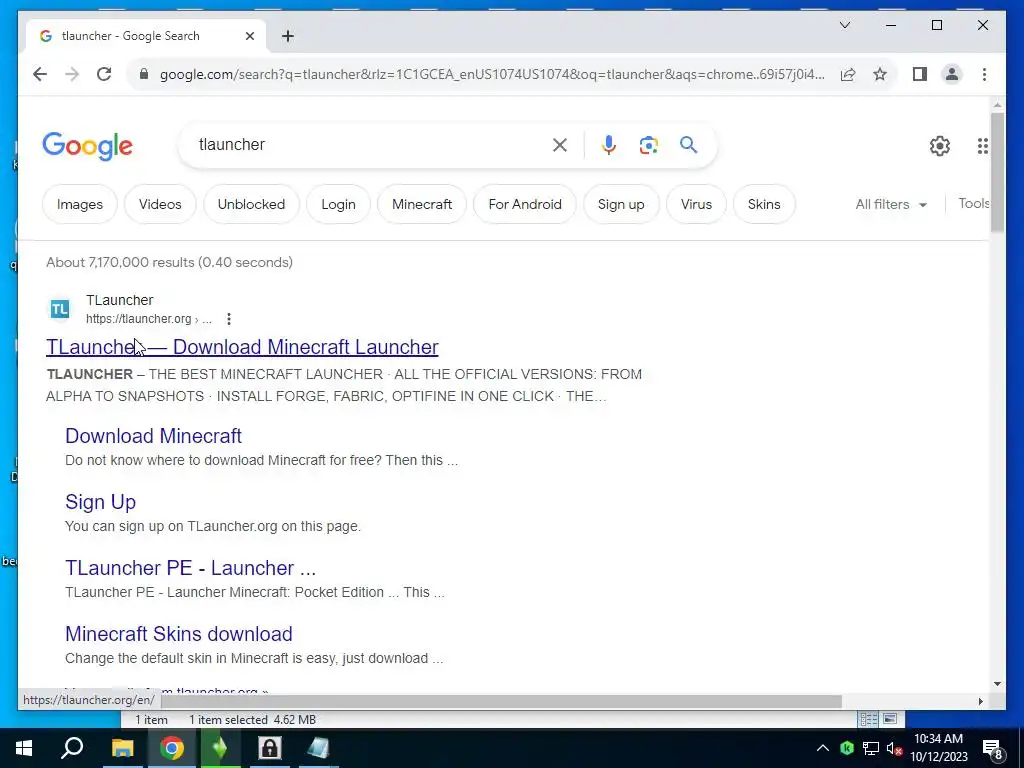Expand the All filters dropdown

tap(891, 204)
